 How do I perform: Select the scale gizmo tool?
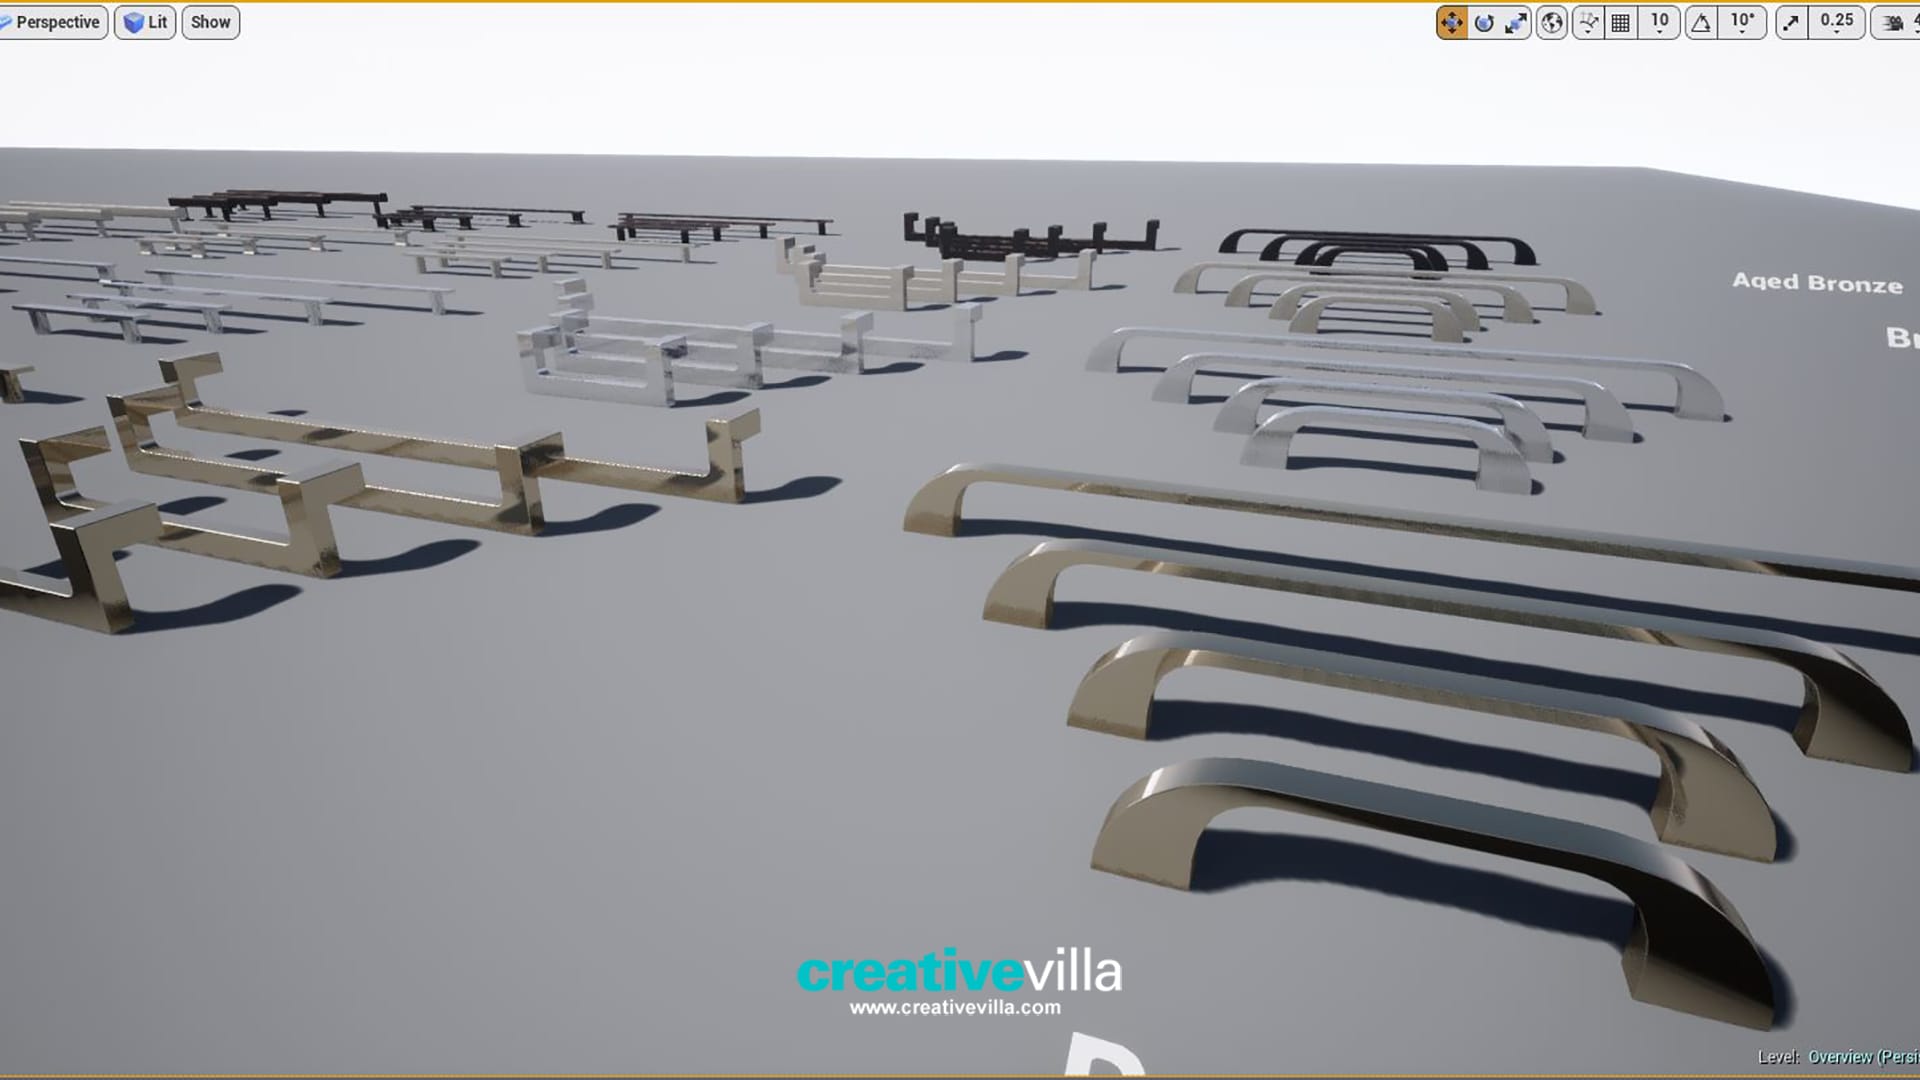(1516, 22)
